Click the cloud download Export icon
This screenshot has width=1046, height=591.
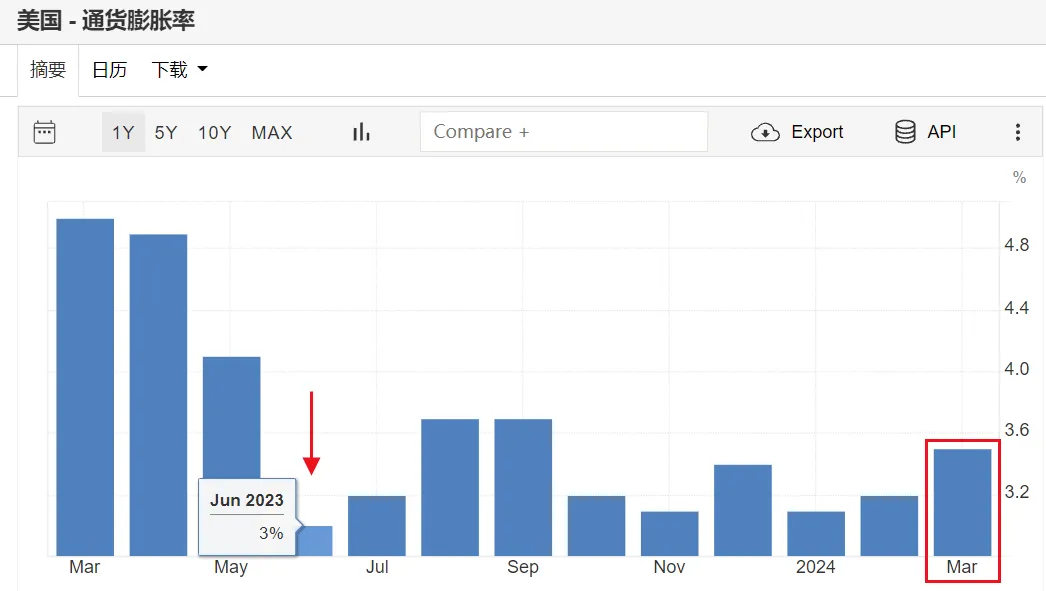pyautogui.click(x=765, y=132)
